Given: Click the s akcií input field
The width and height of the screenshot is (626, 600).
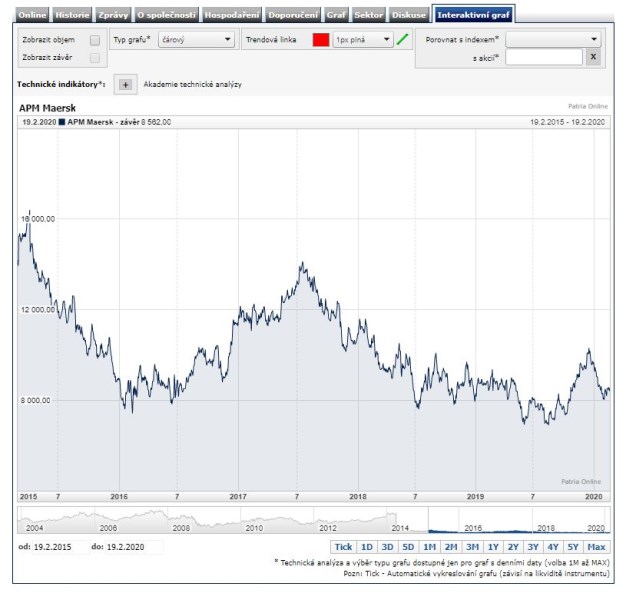Looking at the screenshot, I should (x=543, y=58).
